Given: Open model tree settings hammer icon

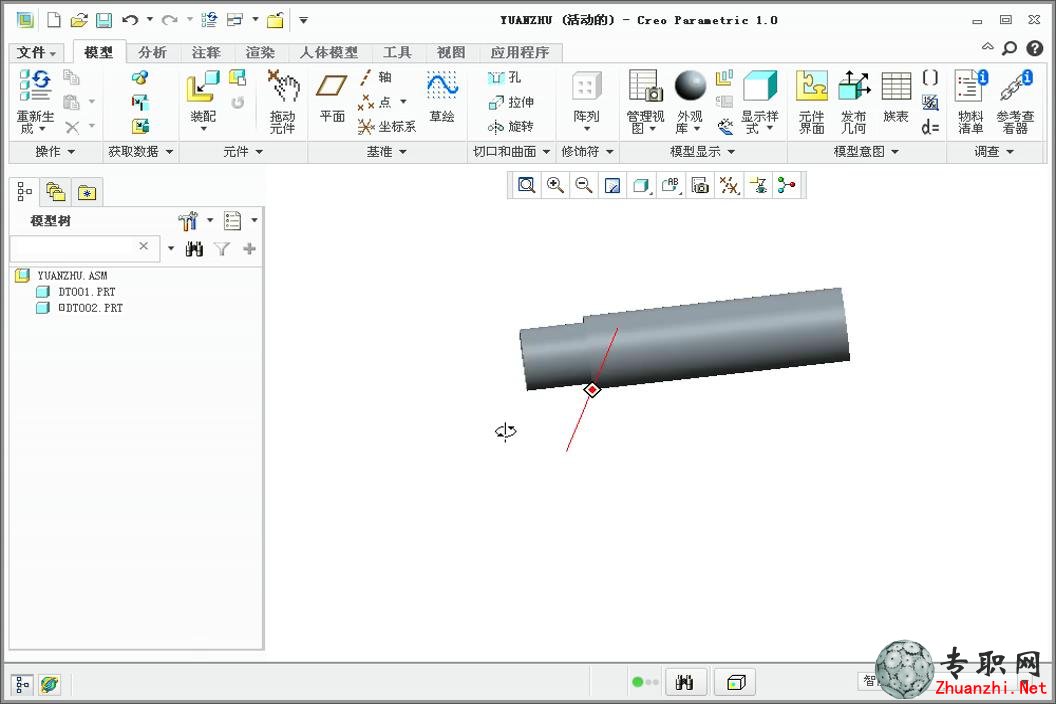Looking at the screenshot, I should click(x=189, y=220).
